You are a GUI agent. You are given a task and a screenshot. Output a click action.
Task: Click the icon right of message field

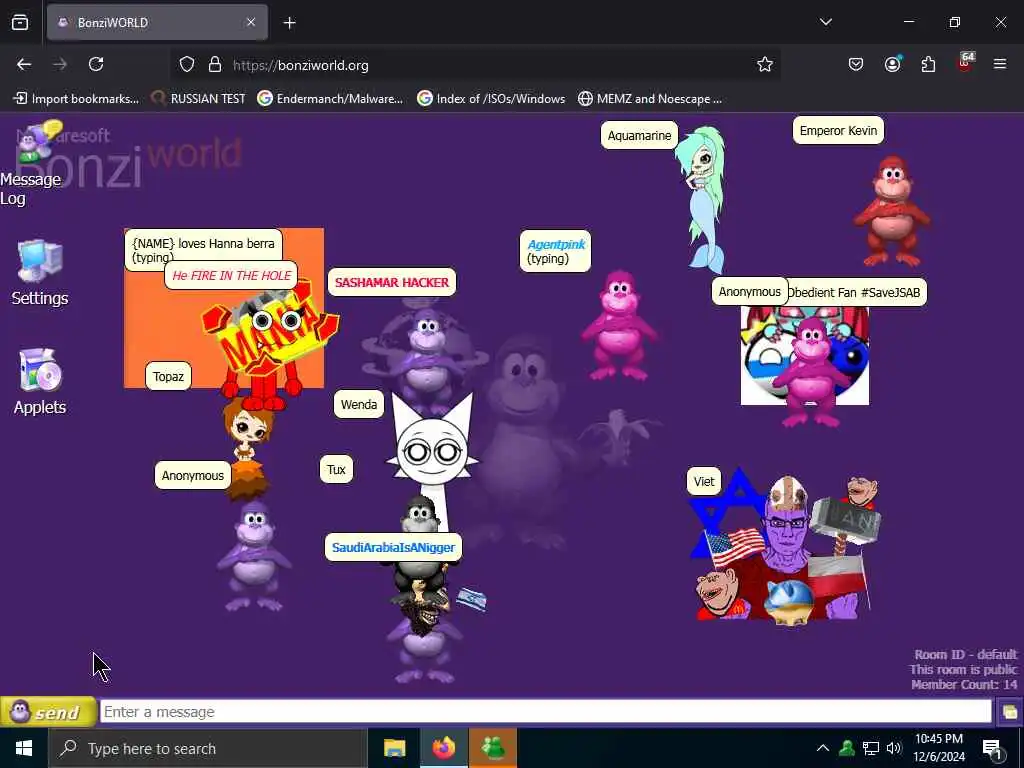click(x=1009, y=711)
